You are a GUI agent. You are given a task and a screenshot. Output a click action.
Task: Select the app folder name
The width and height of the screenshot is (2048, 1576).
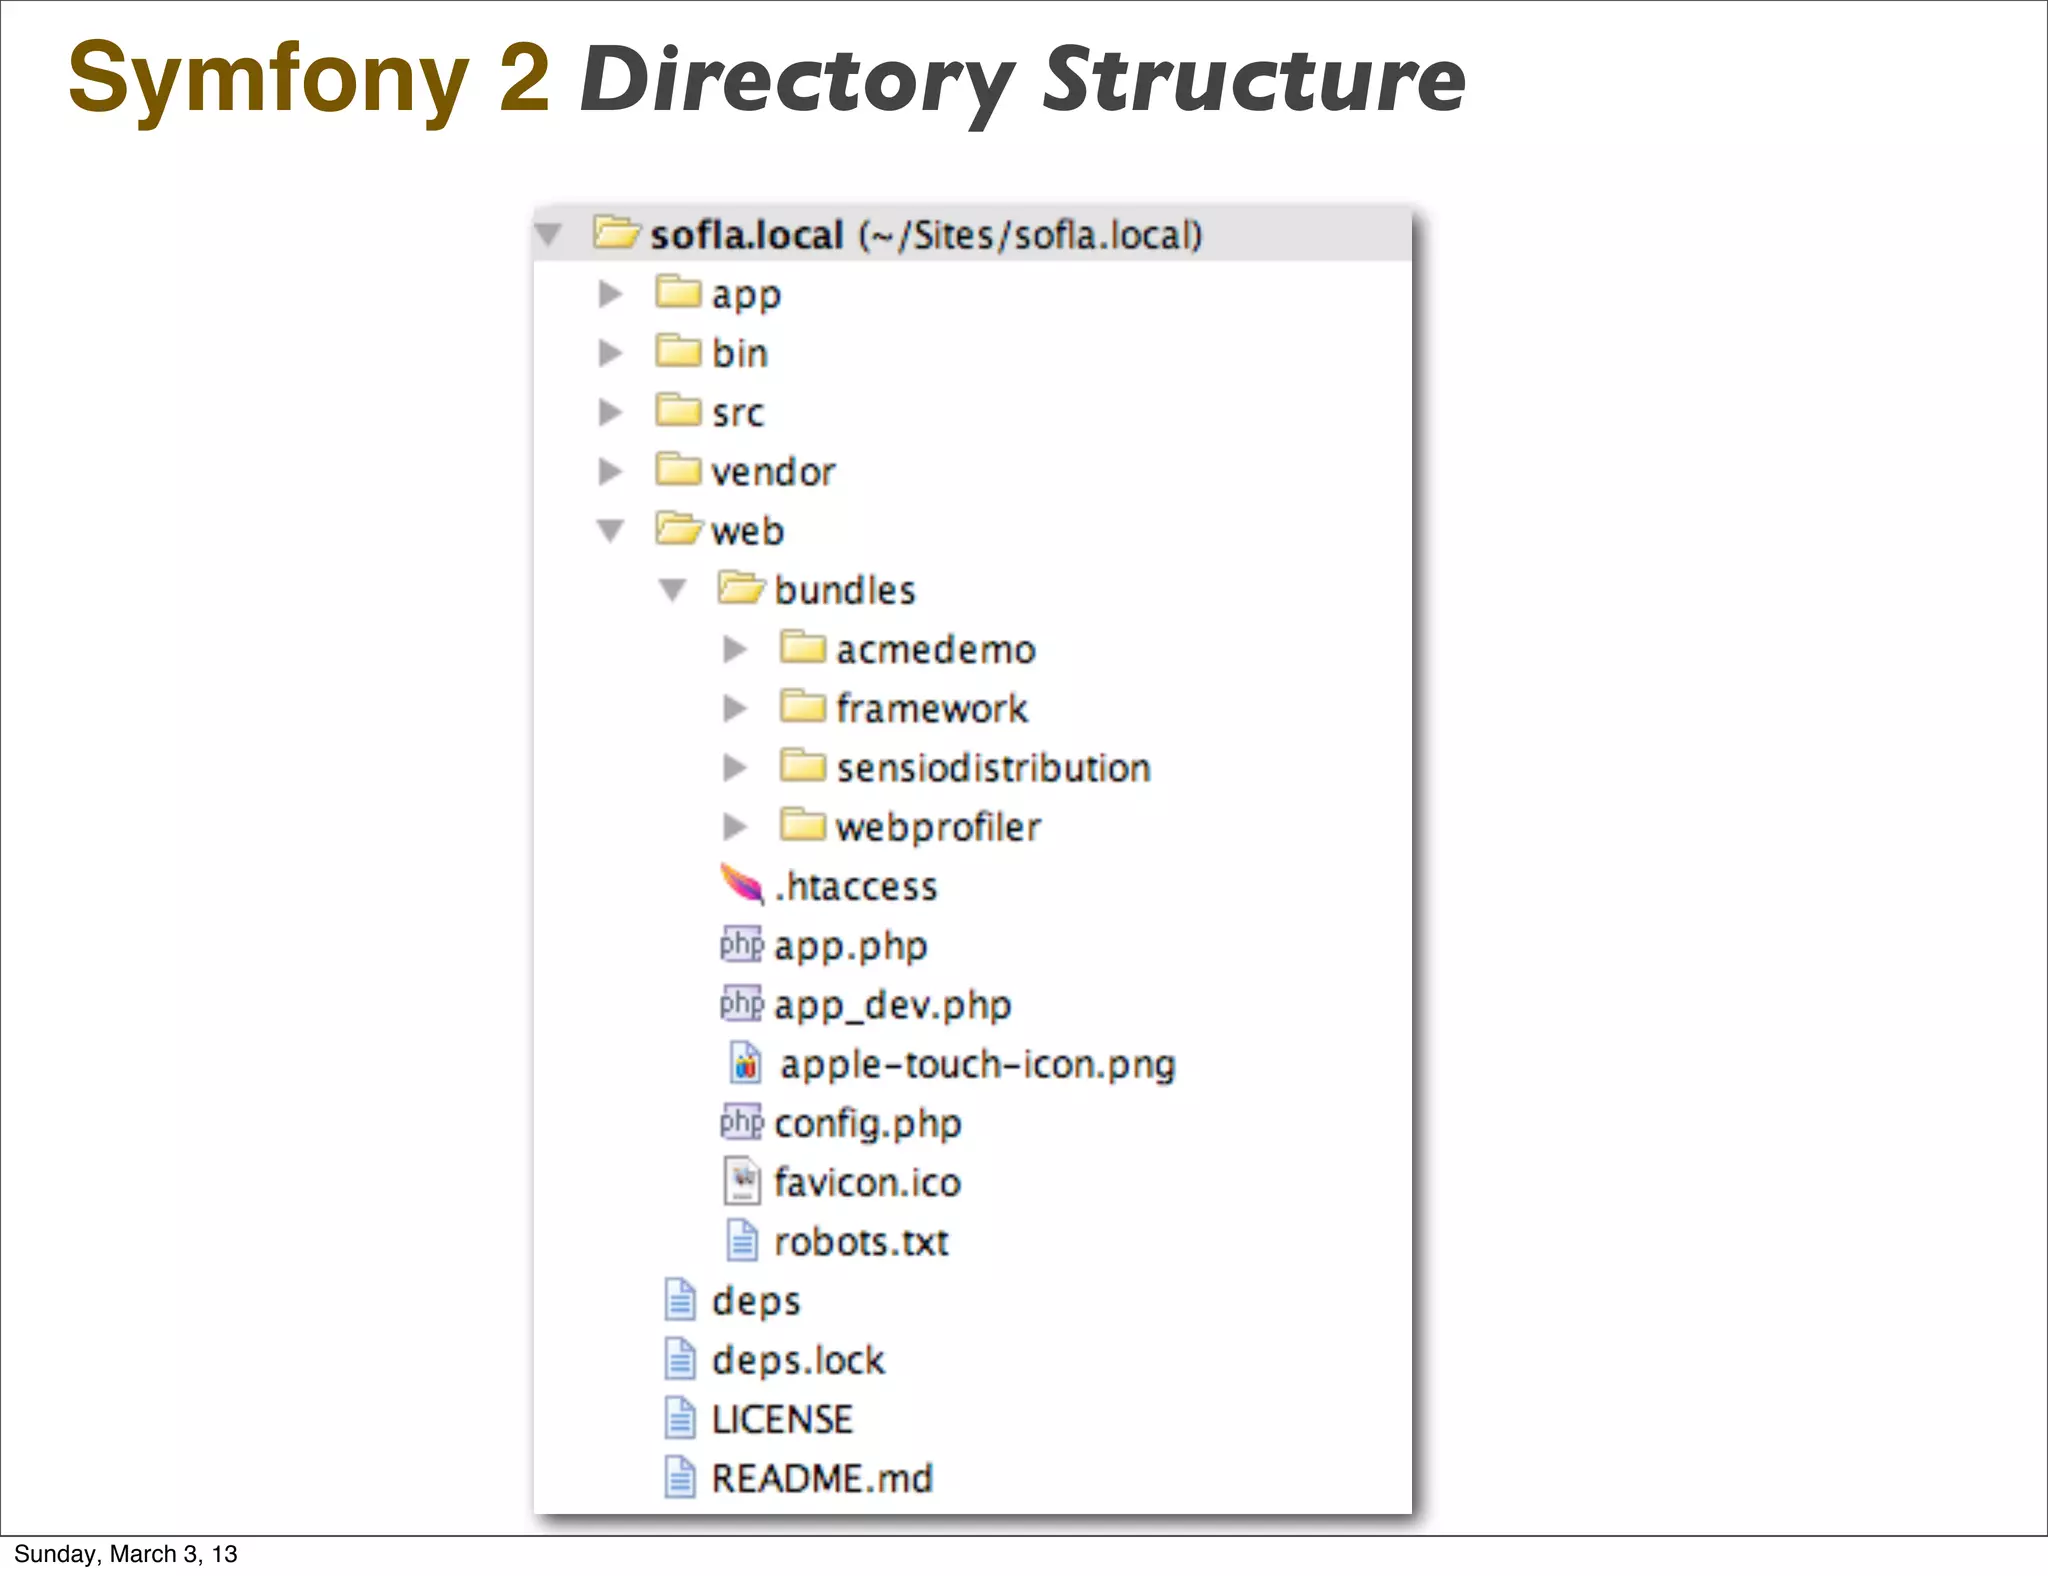point(746,296)
